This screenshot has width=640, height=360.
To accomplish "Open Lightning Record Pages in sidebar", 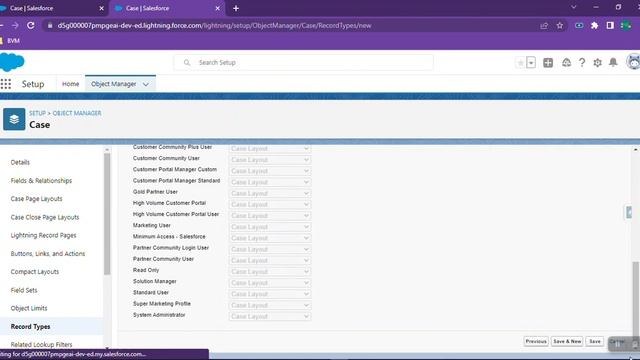I will 43,235.
